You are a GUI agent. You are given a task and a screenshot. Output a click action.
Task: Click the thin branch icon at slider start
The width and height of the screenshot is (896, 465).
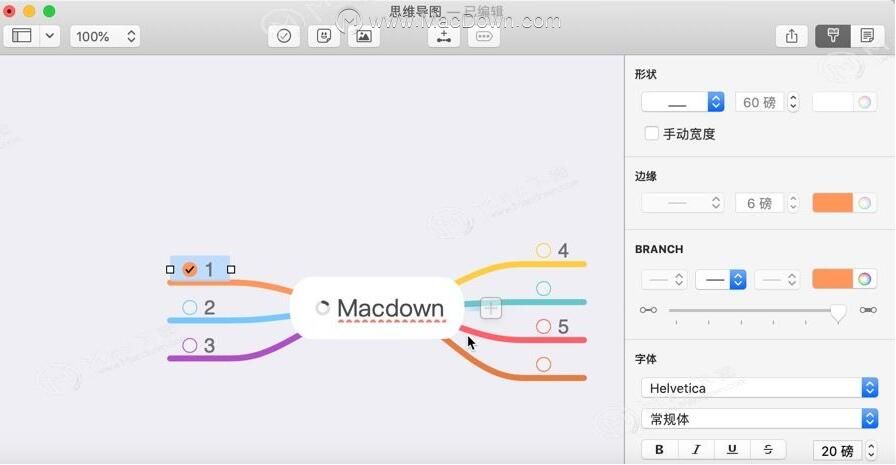648,310
